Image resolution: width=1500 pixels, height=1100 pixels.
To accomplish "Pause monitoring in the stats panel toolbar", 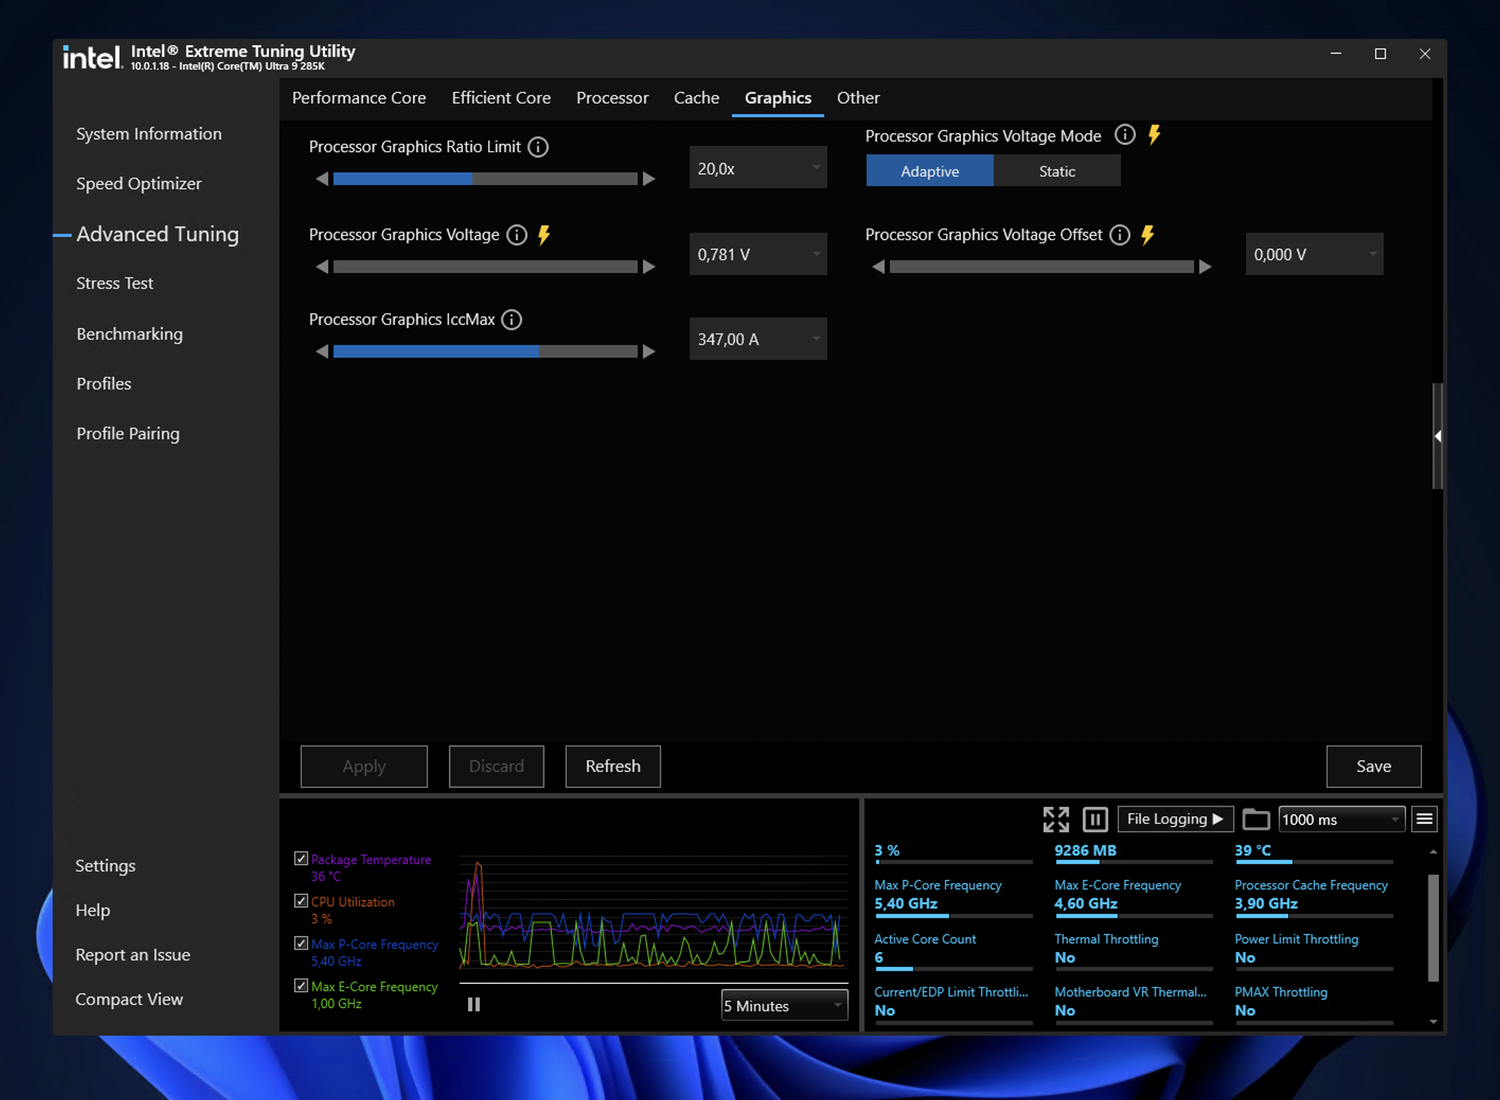I will tap(1095, 820).
